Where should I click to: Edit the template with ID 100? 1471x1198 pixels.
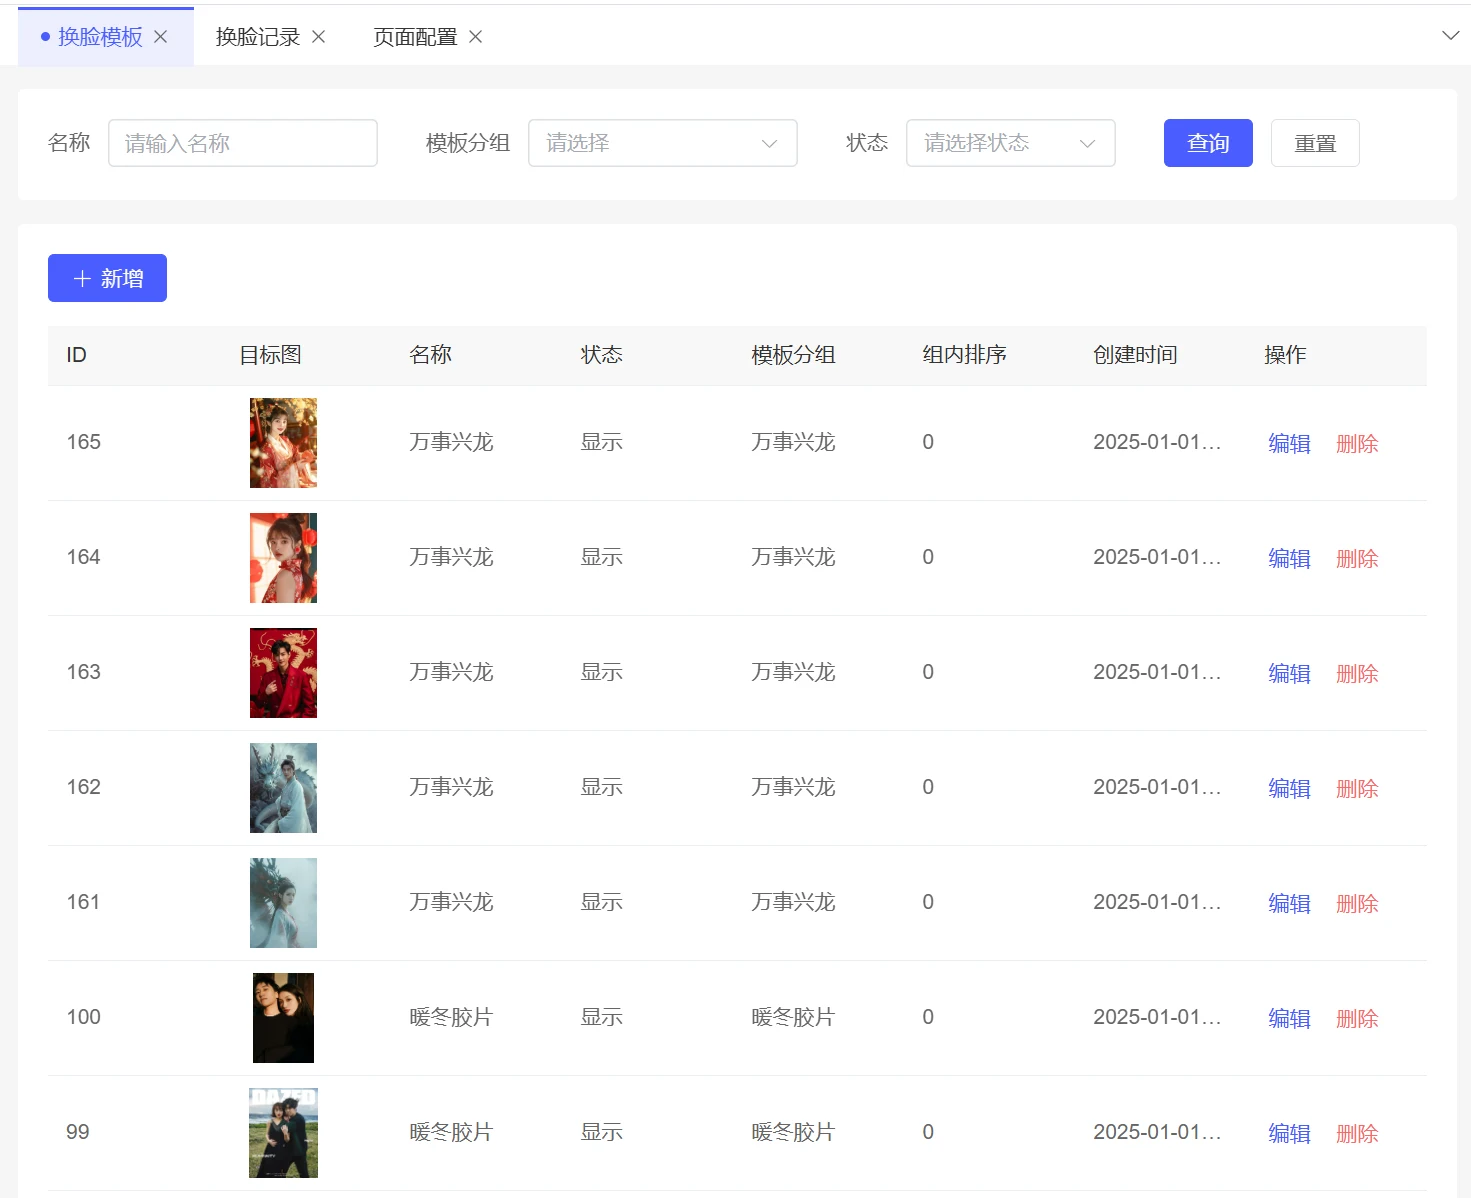[1289, 1018]
